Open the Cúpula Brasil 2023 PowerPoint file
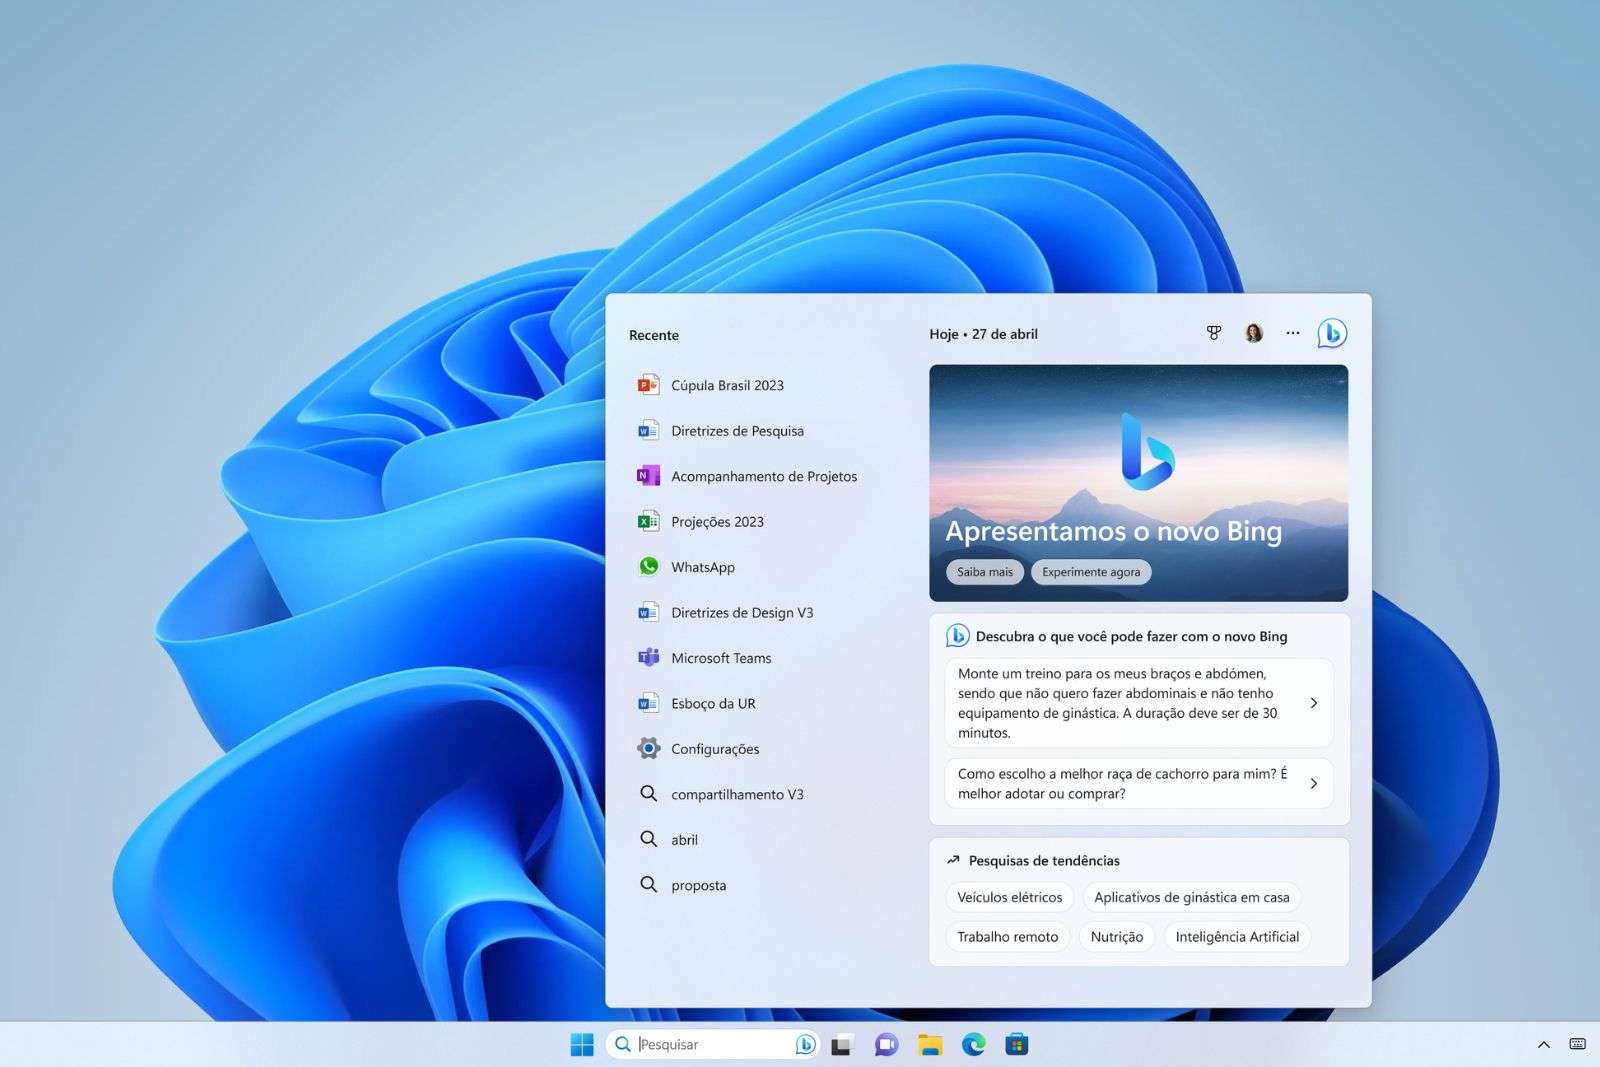 (x=729, y=385)
